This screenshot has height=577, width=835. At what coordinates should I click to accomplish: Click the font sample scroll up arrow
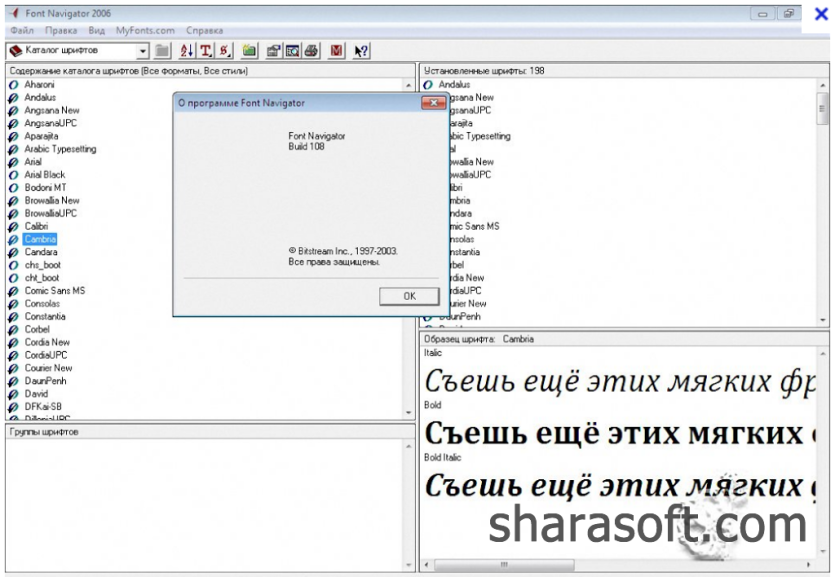823,353
